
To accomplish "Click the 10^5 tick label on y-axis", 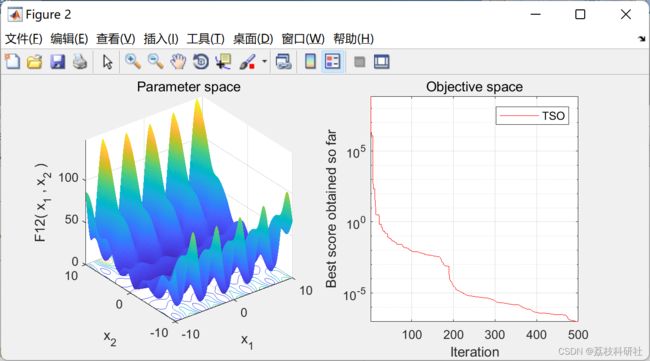I will (356, 152).
